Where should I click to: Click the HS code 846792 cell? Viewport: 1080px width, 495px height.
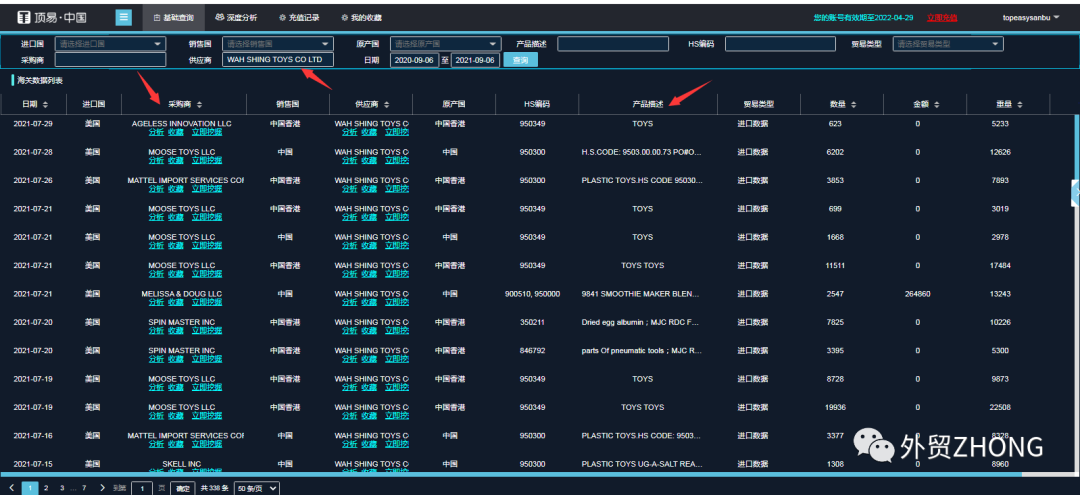(532, 350)
